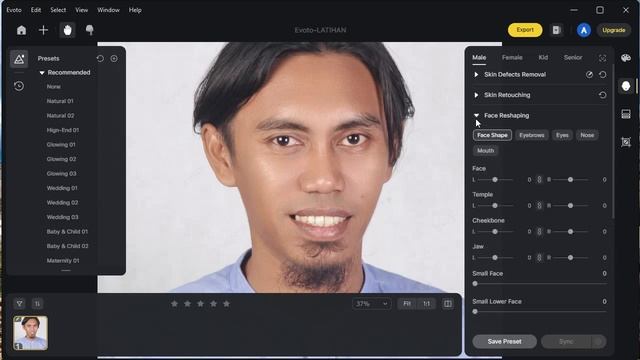Open the Evoto menu
Screen dimensions: 640x360
coord(14,10)
